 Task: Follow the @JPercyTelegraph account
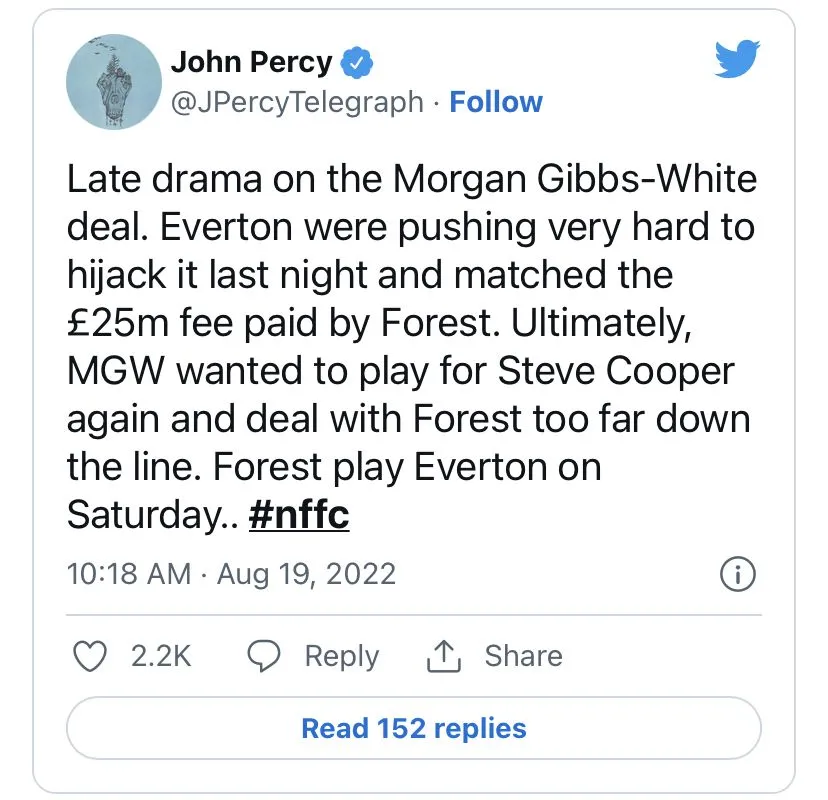(x=496, y=102)
